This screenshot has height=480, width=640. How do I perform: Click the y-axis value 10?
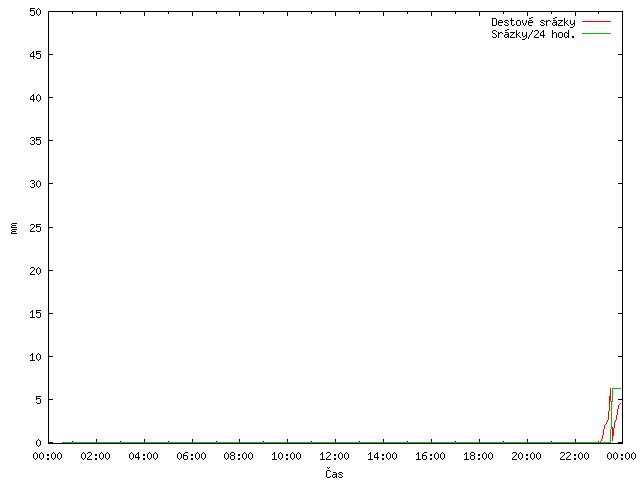tap(36, 357)
